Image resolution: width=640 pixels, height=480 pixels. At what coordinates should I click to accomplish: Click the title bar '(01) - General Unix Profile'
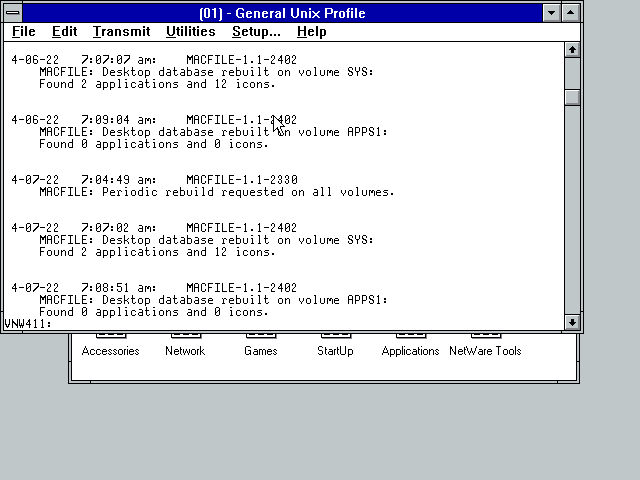[x=282, y=13]
